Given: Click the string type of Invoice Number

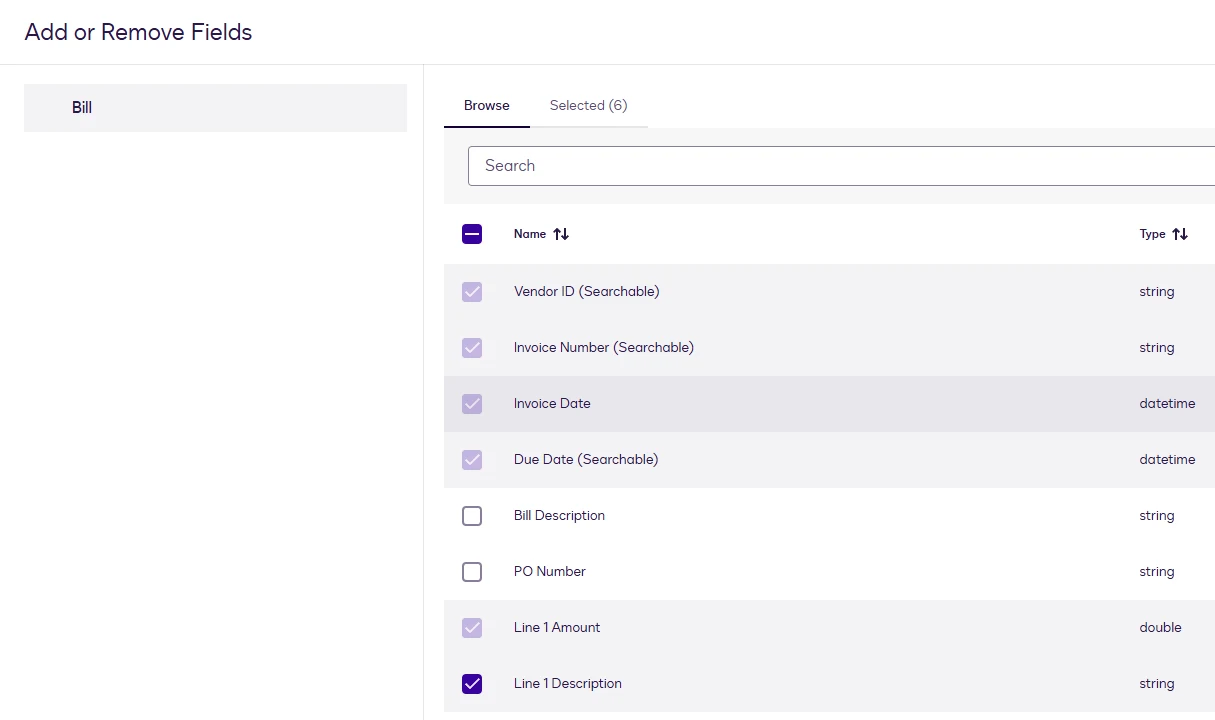Looking at the screenshot, I should [x=1157, y=348].
